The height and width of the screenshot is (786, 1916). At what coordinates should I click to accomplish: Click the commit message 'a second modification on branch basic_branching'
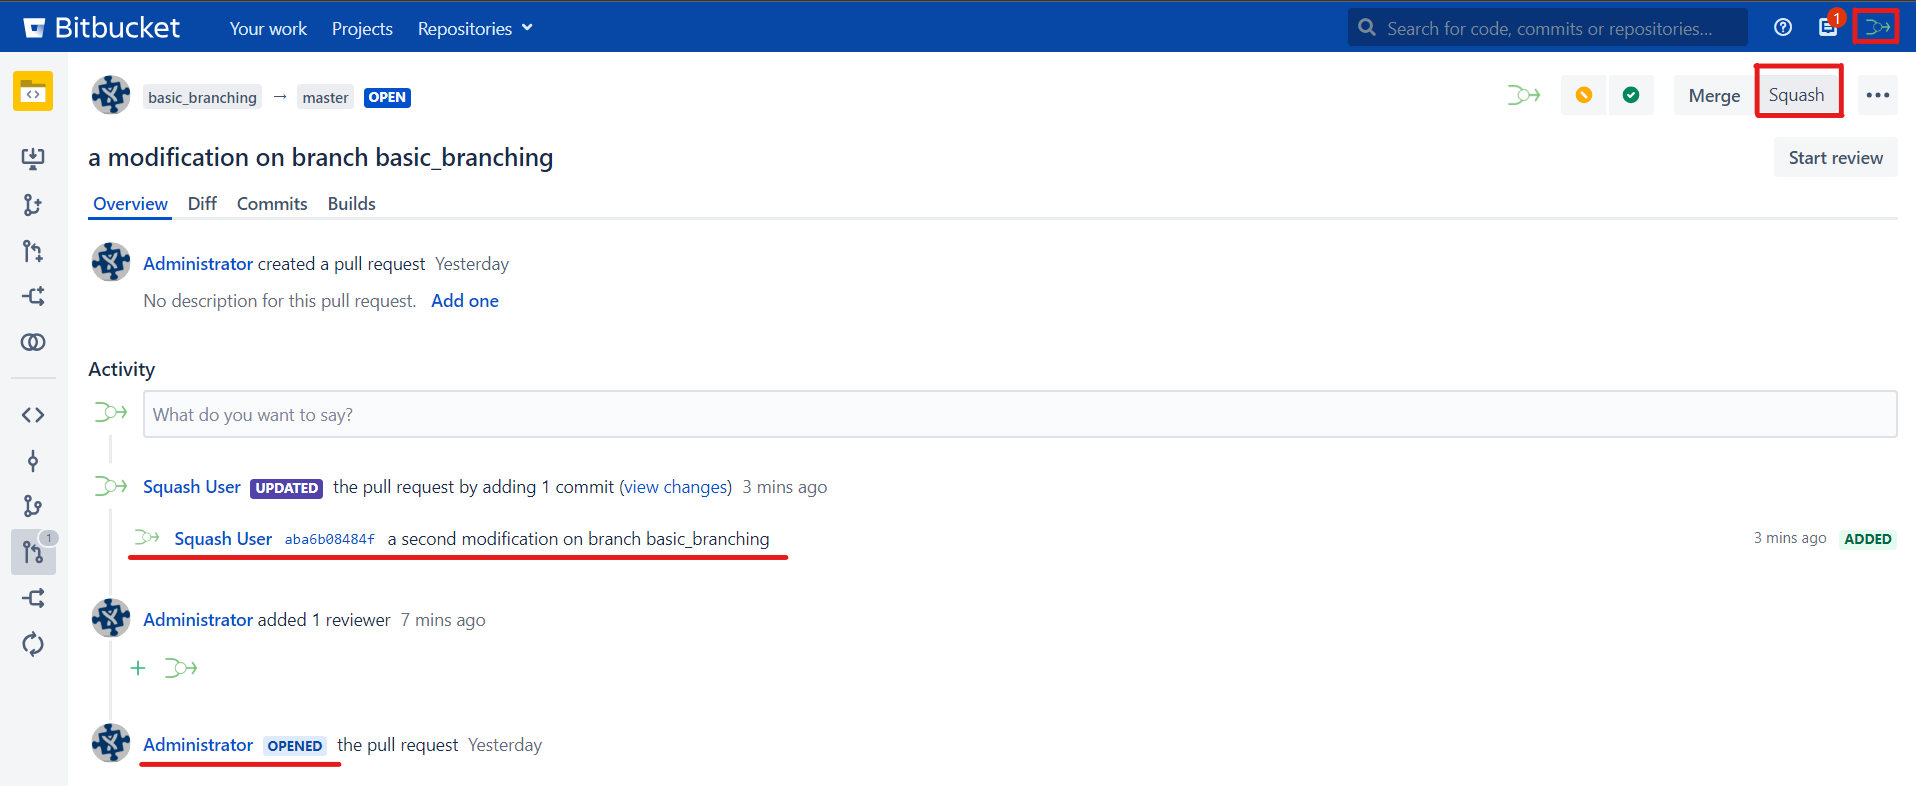(x=579, y=539)
